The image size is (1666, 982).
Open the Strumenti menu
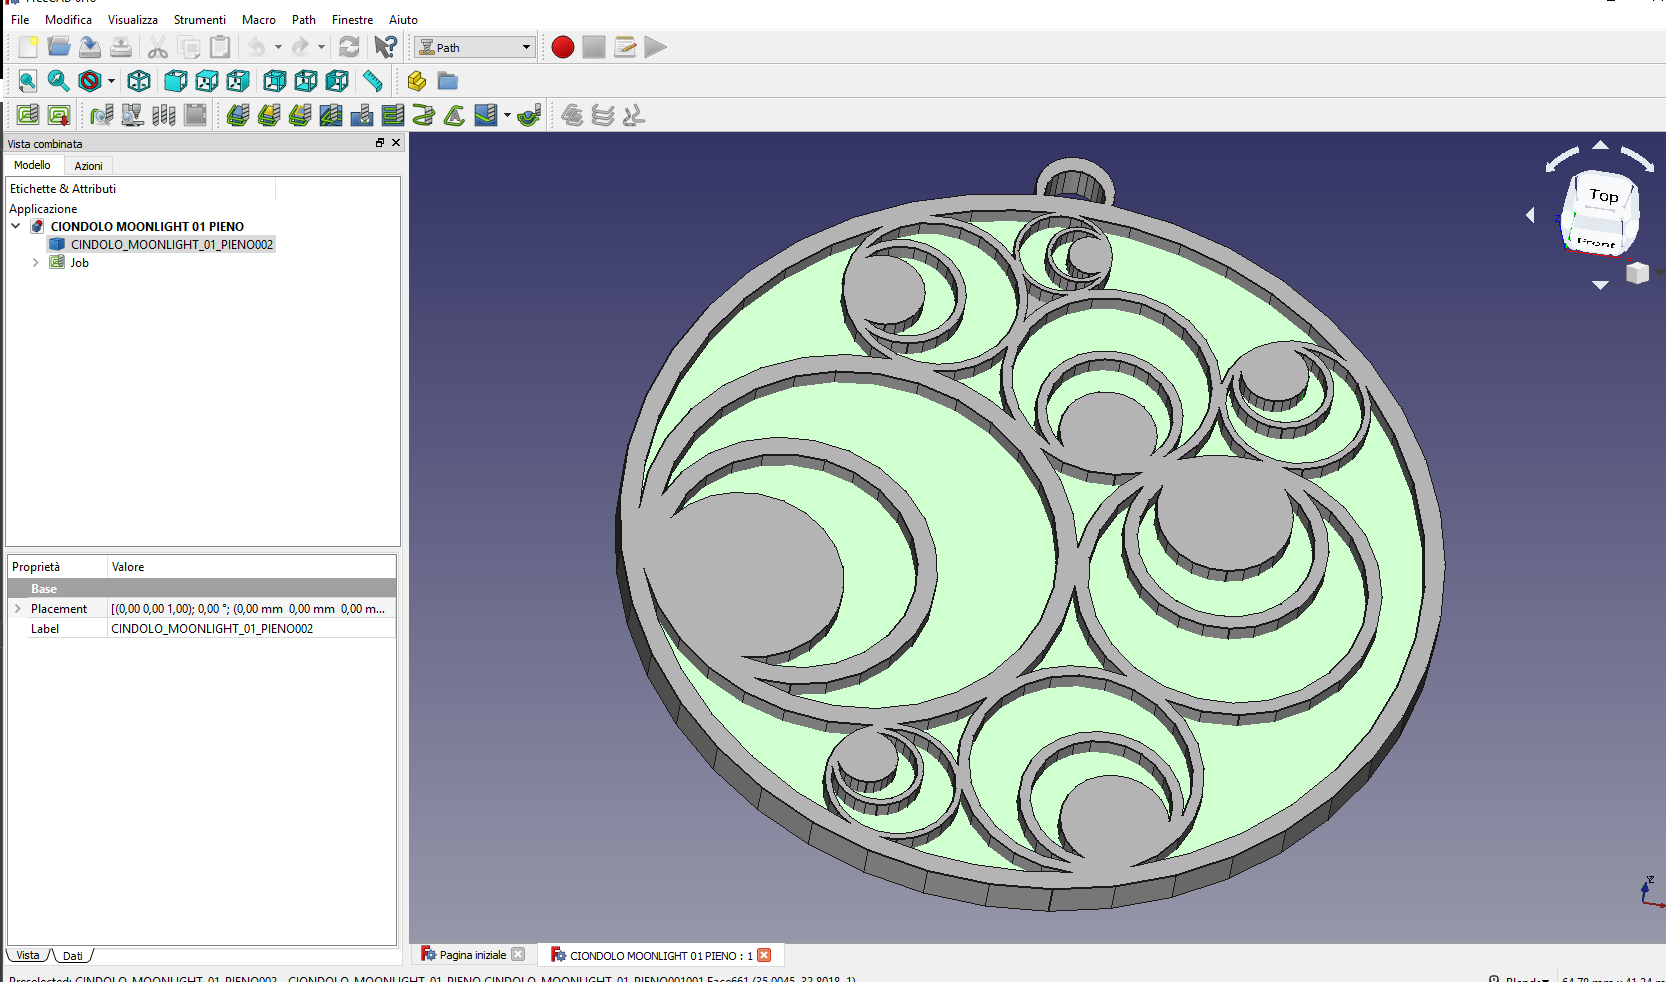click(x=200, y=19)
